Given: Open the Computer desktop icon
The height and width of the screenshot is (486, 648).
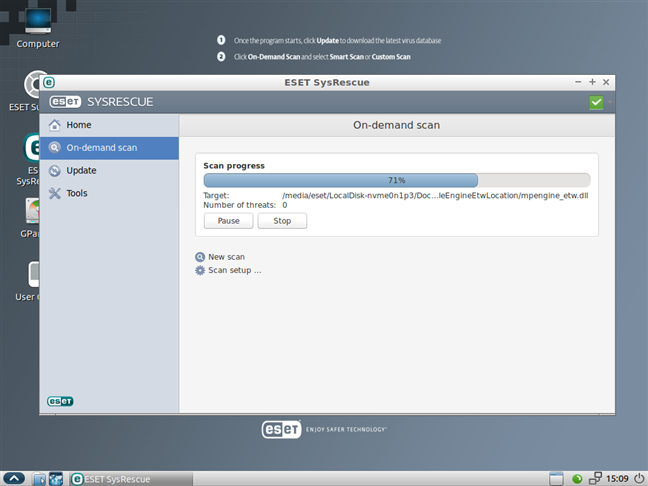Looking at the screenshot, I should coord(38,29).
